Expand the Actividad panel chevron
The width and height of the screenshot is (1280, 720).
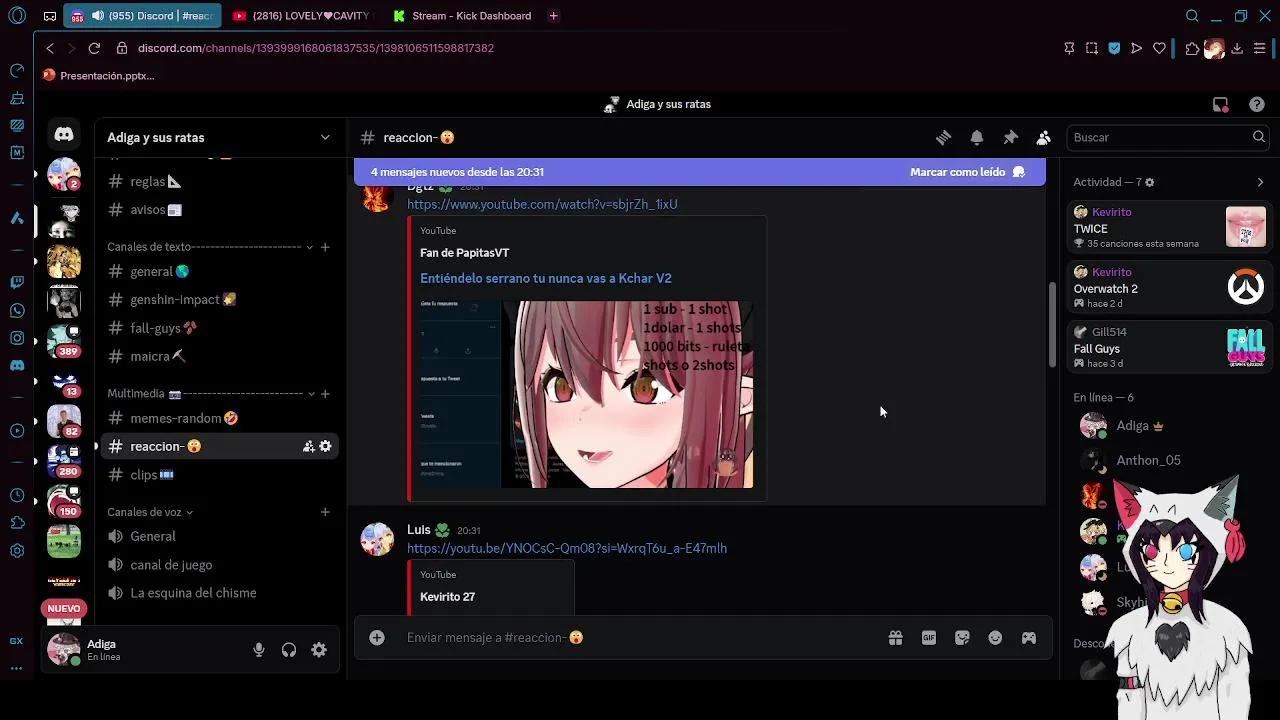point(1260,182)
